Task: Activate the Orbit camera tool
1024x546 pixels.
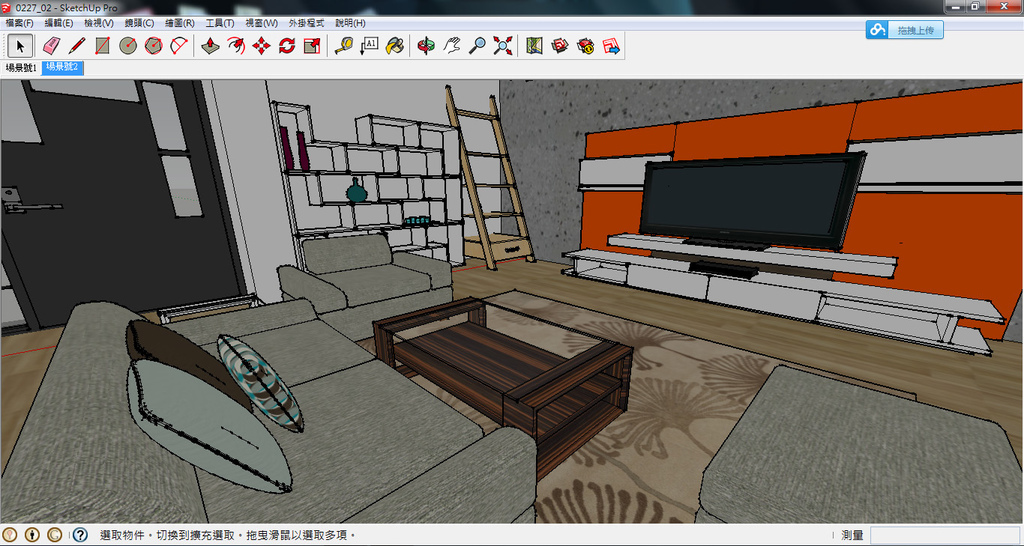Action: coord(426,46)
